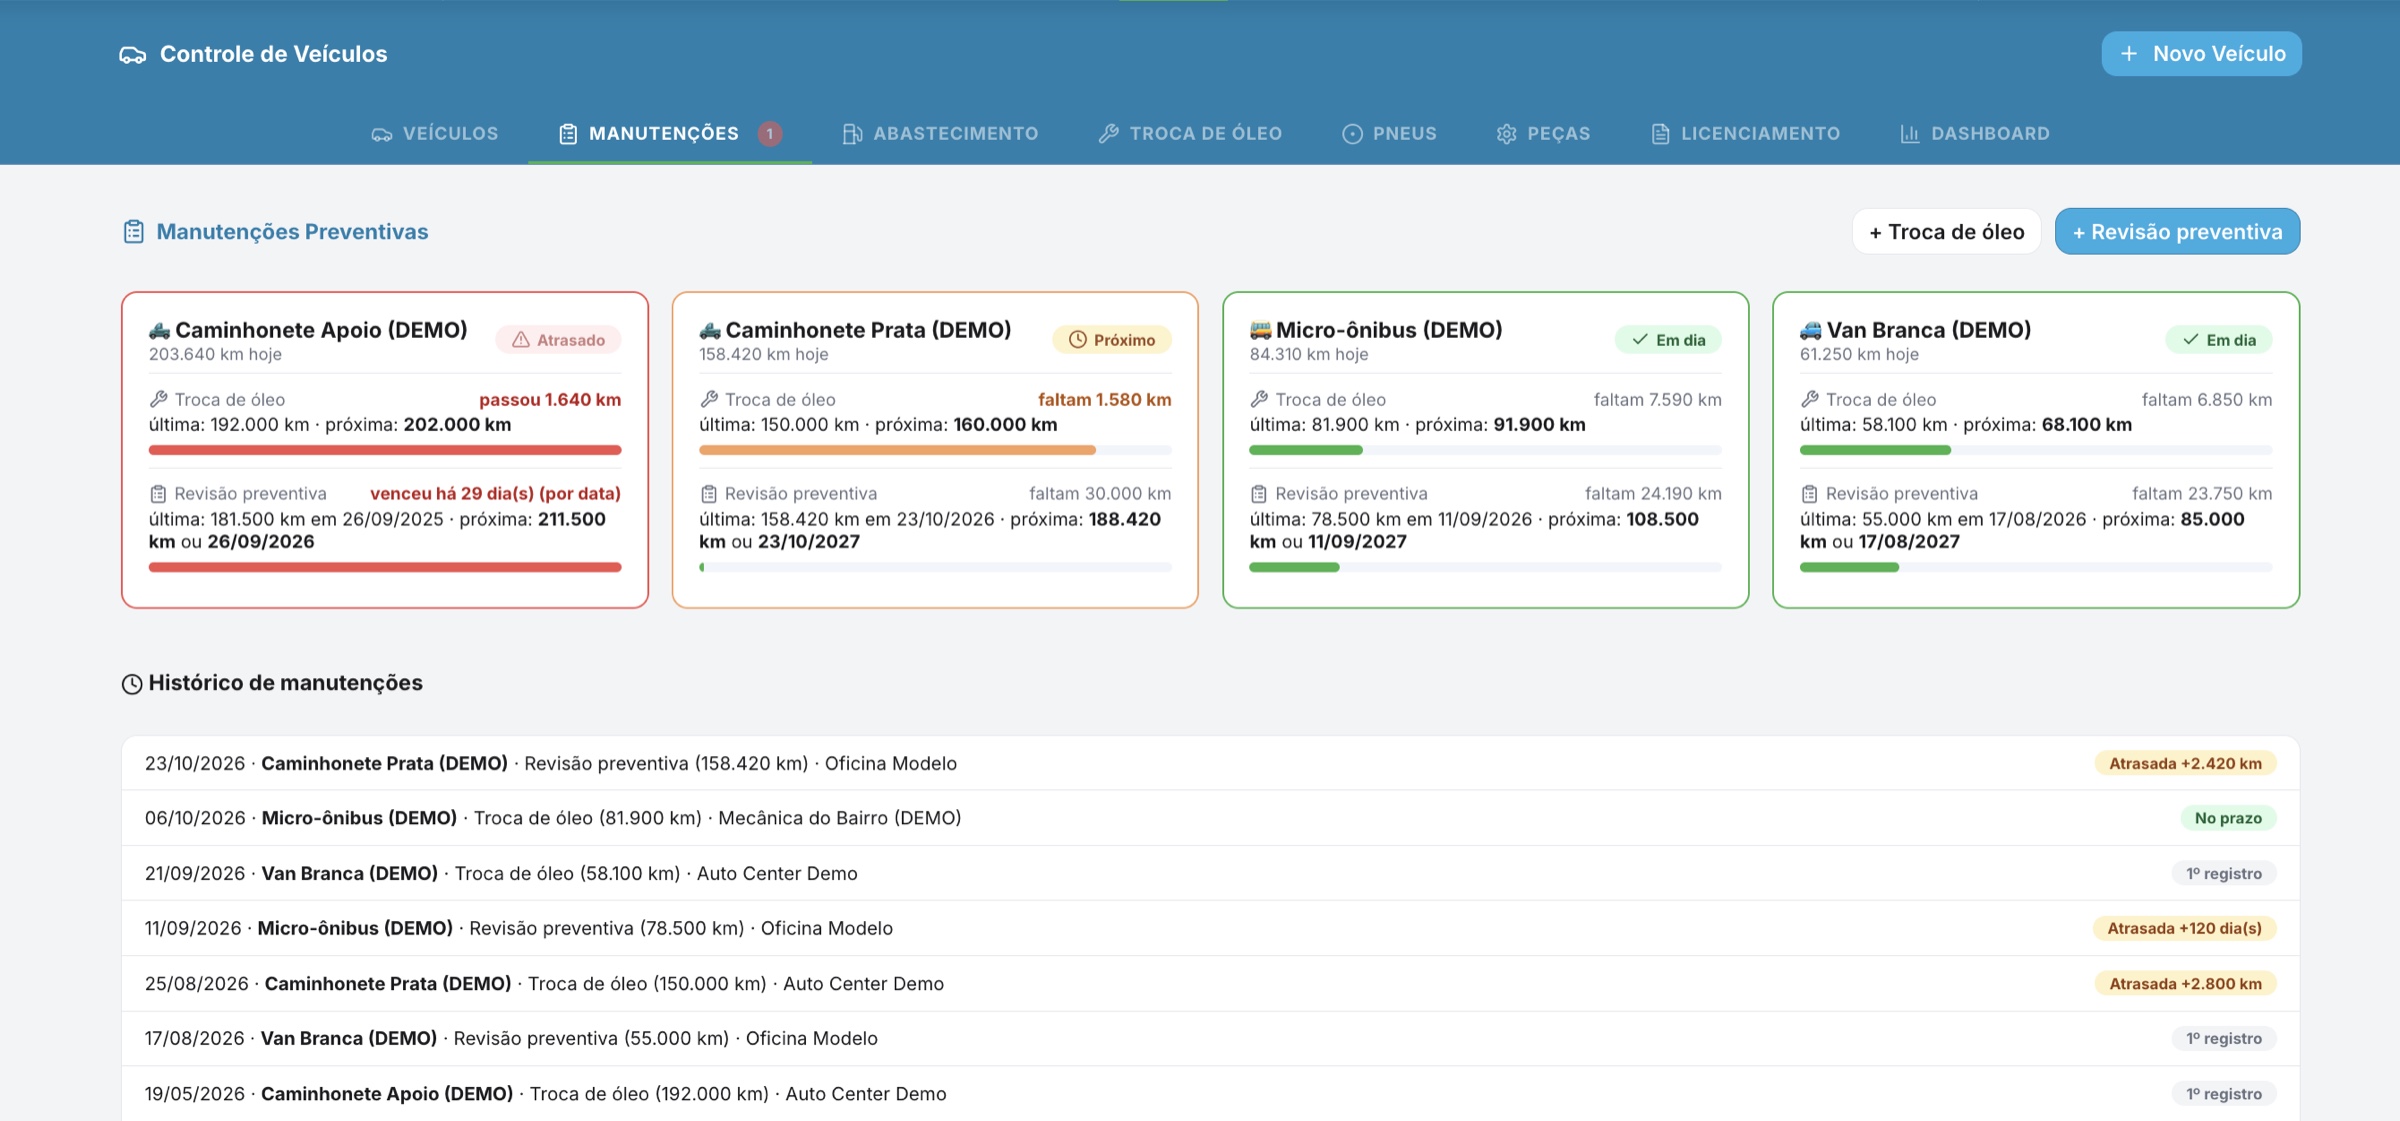Click wrench icon in Micro-ônibus oil change row
Image resolution: width=2400 pixels, height=1121 pixels.
[x=1259, y=400]
